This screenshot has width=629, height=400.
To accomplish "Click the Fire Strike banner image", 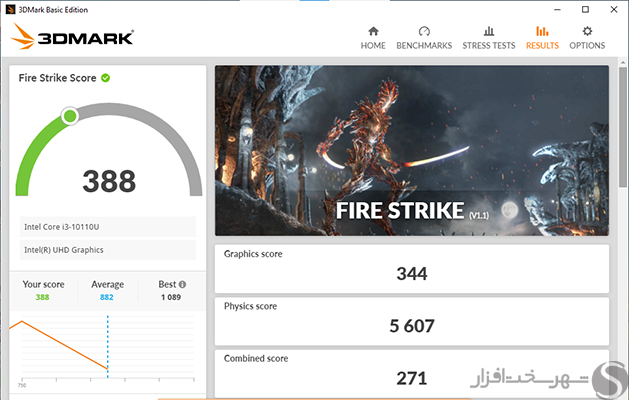I will point(412,150).
